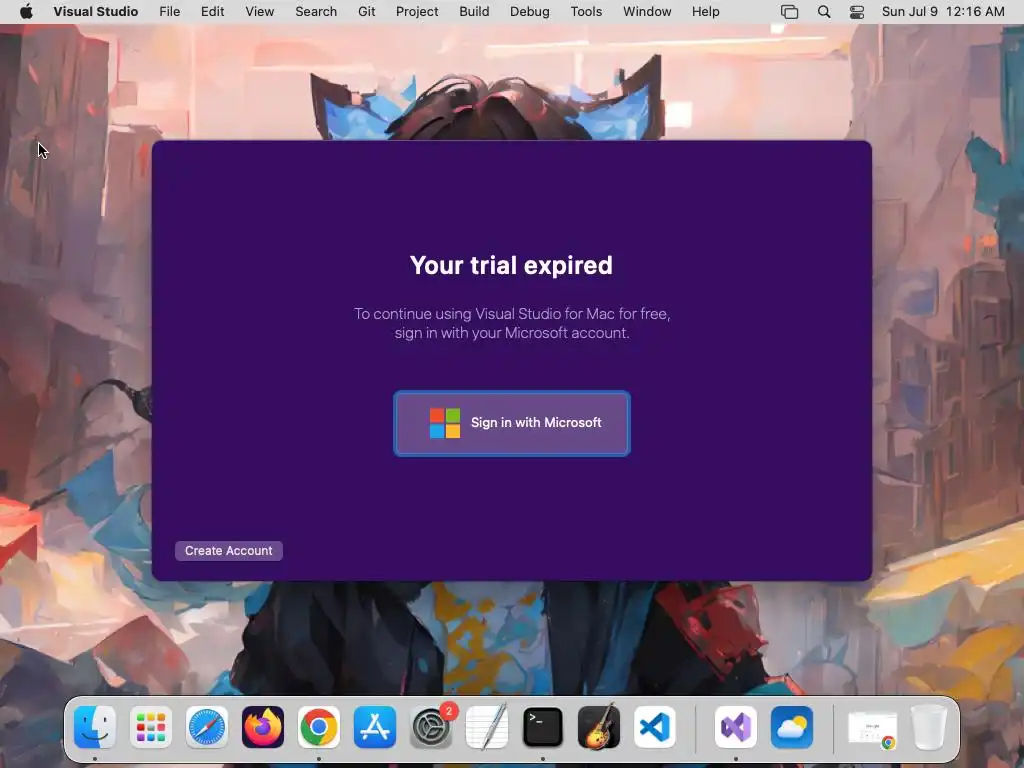This screenshot has width=1024, height=768.
Task: Open the minimized Chrome window thumbnail in dock
Action: [872, 728]
